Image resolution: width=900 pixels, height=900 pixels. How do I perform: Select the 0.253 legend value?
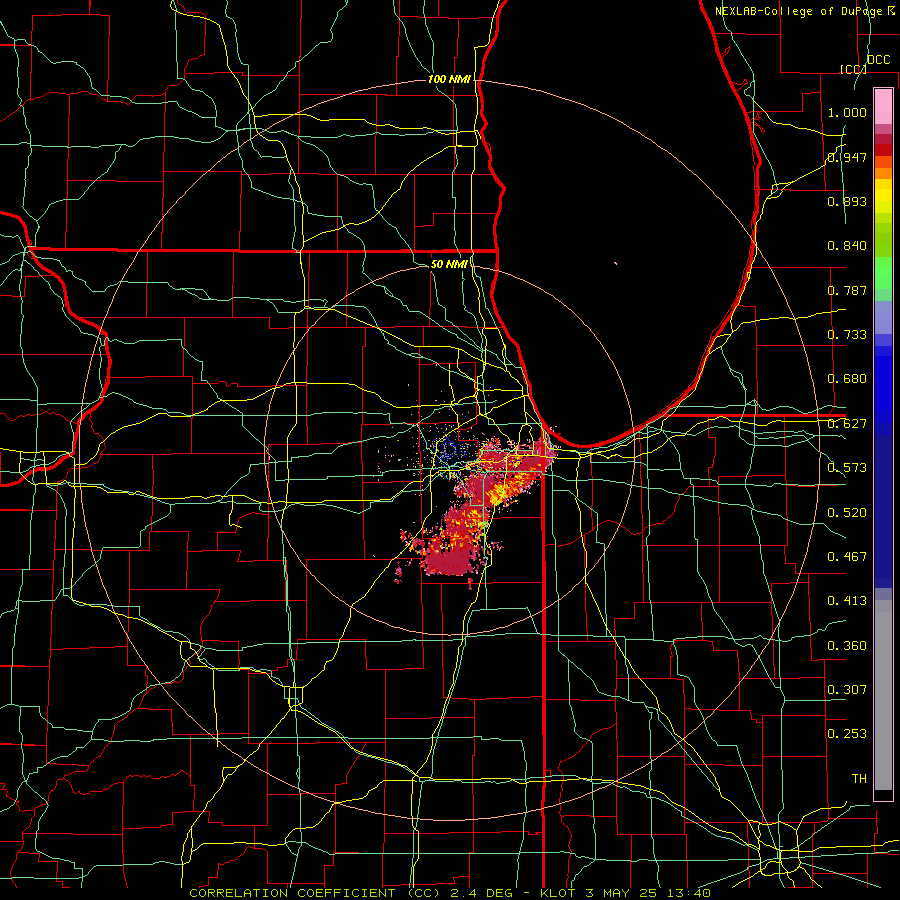(847, 734)
